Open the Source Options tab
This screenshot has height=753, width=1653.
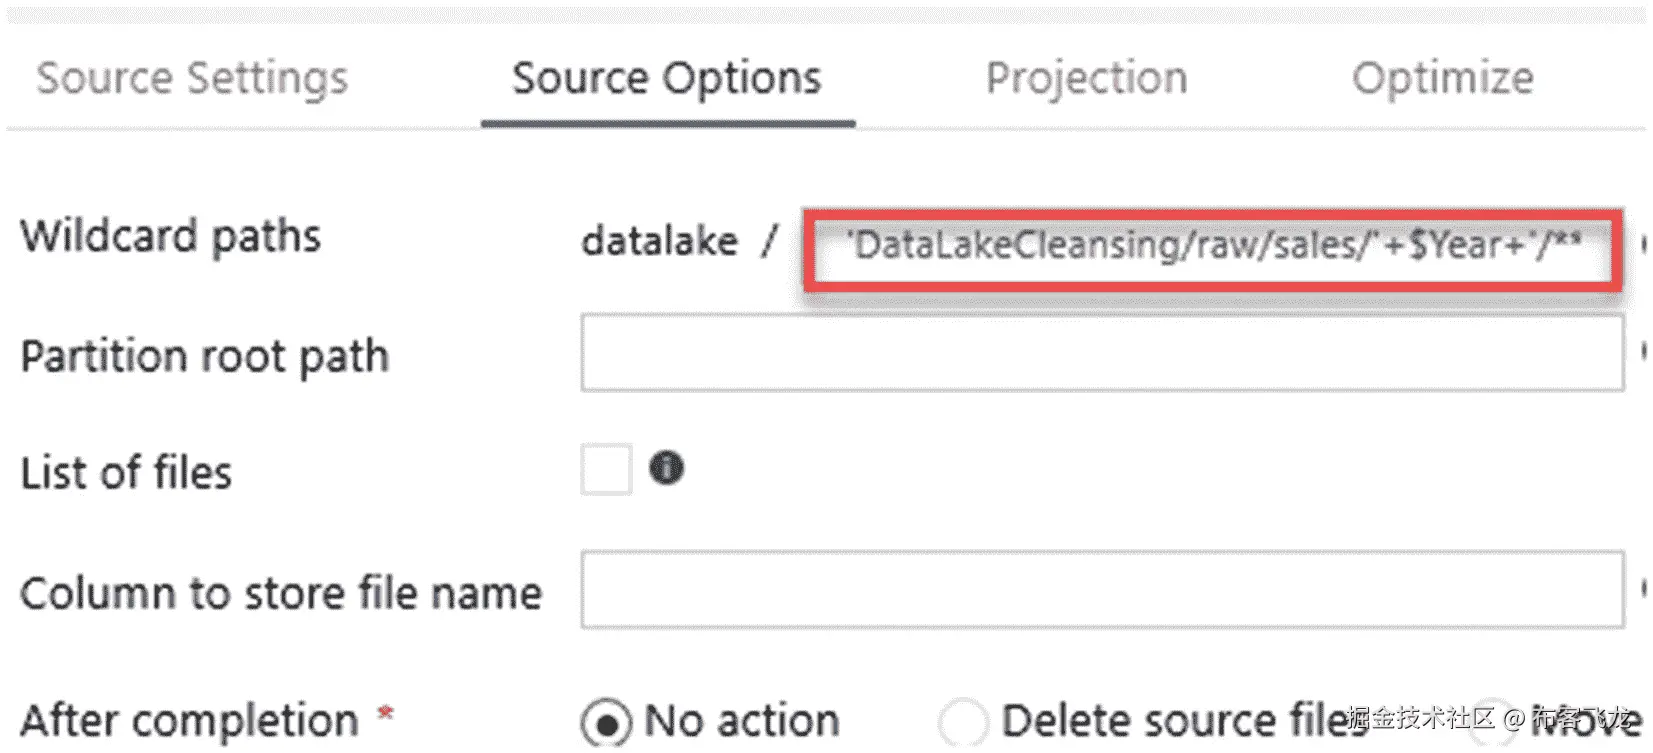[x=667, y=78]
